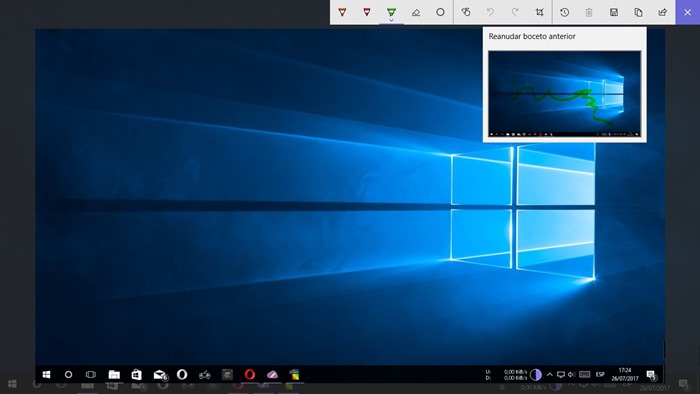Click the resume previous sketch history icon
This screenshot has width=700, height=394.
(565, 12)
